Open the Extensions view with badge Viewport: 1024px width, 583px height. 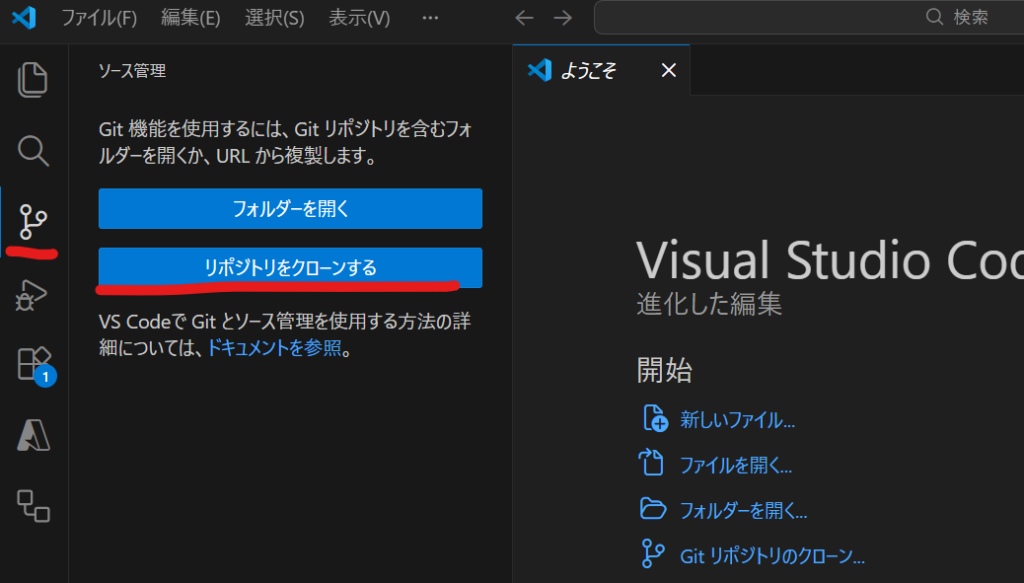click(33, 364)
